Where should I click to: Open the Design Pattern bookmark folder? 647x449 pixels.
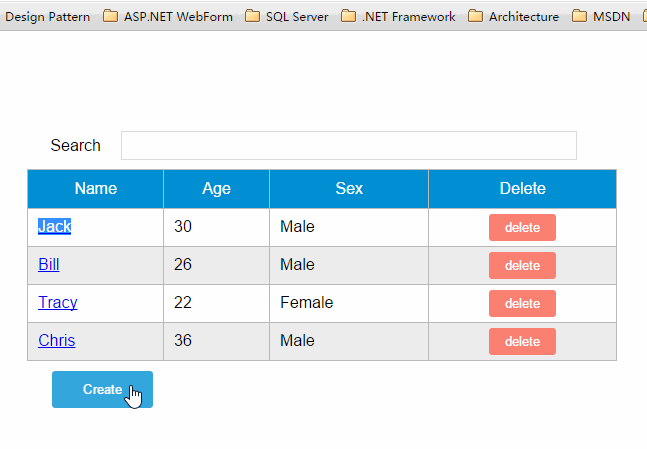[47, 17]
